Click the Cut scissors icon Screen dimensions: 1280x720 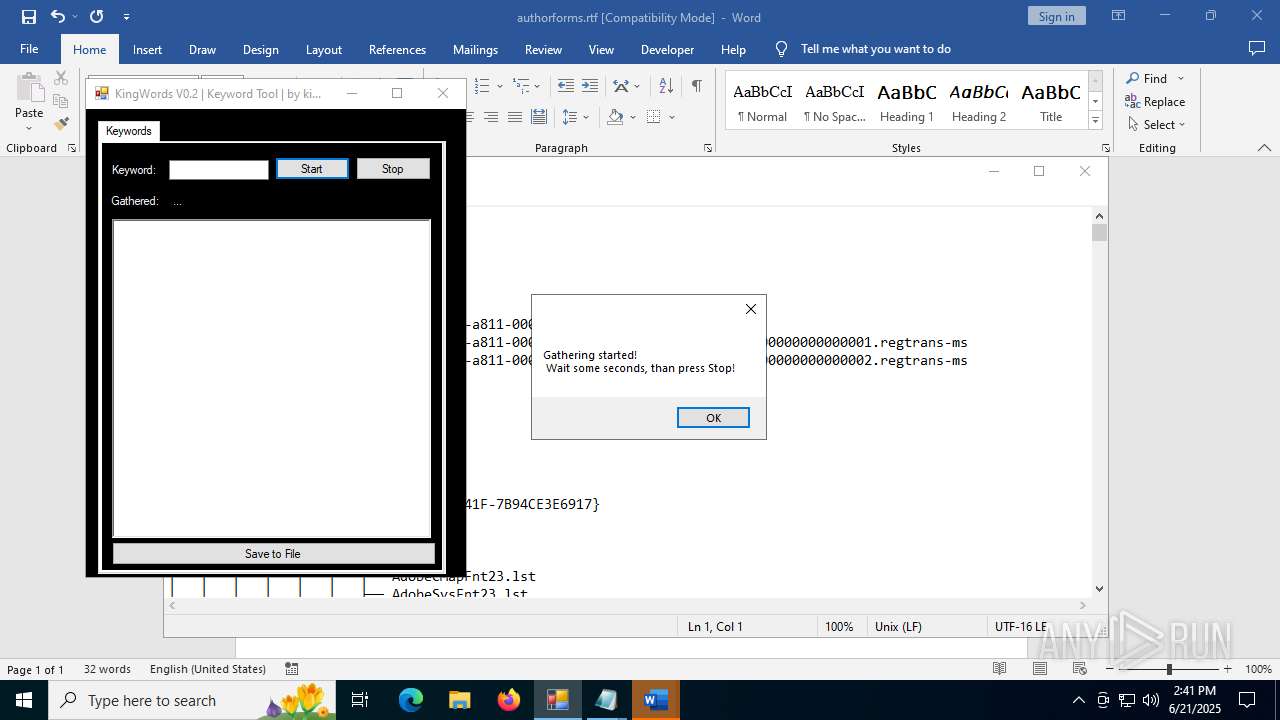(x=61, y=78)
